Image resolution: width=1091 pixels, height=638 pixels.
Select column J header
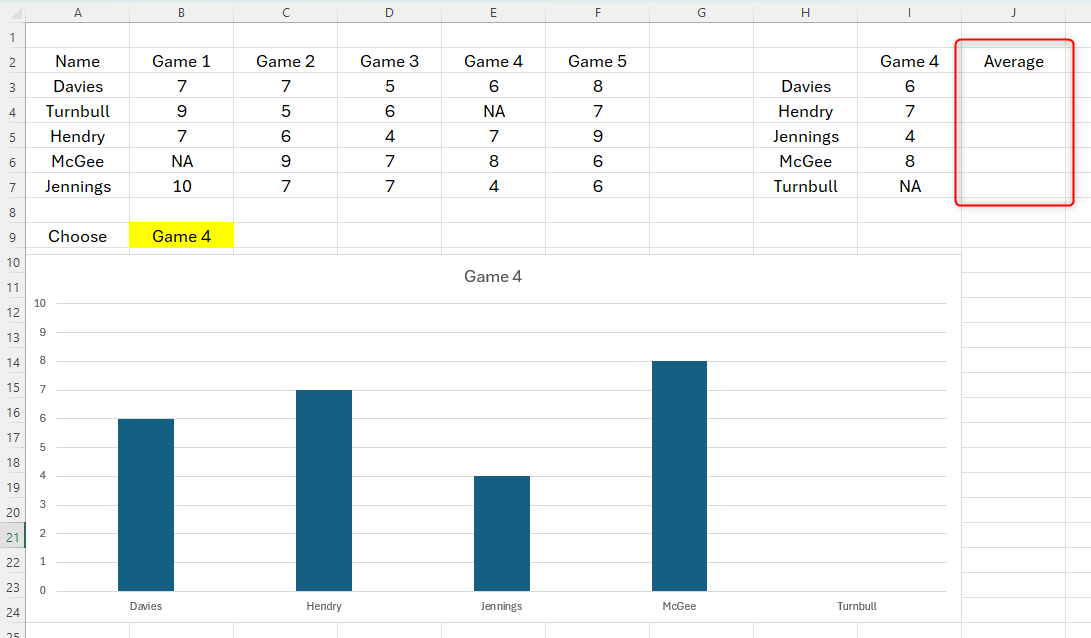coord(1013,13)
